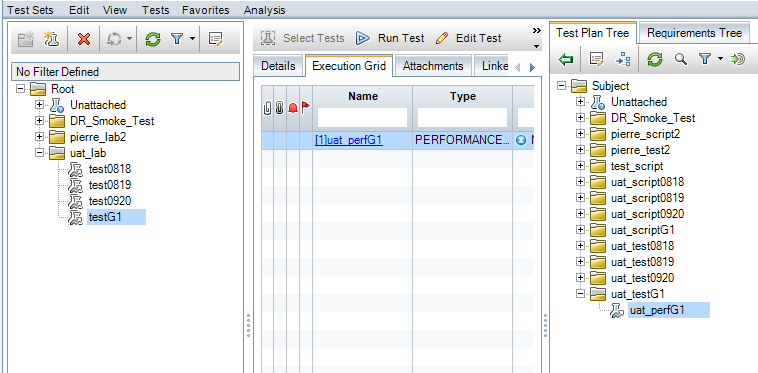Open the Favorites menu
This screenshot has width=758, height=373.
[x=205, y=10]
